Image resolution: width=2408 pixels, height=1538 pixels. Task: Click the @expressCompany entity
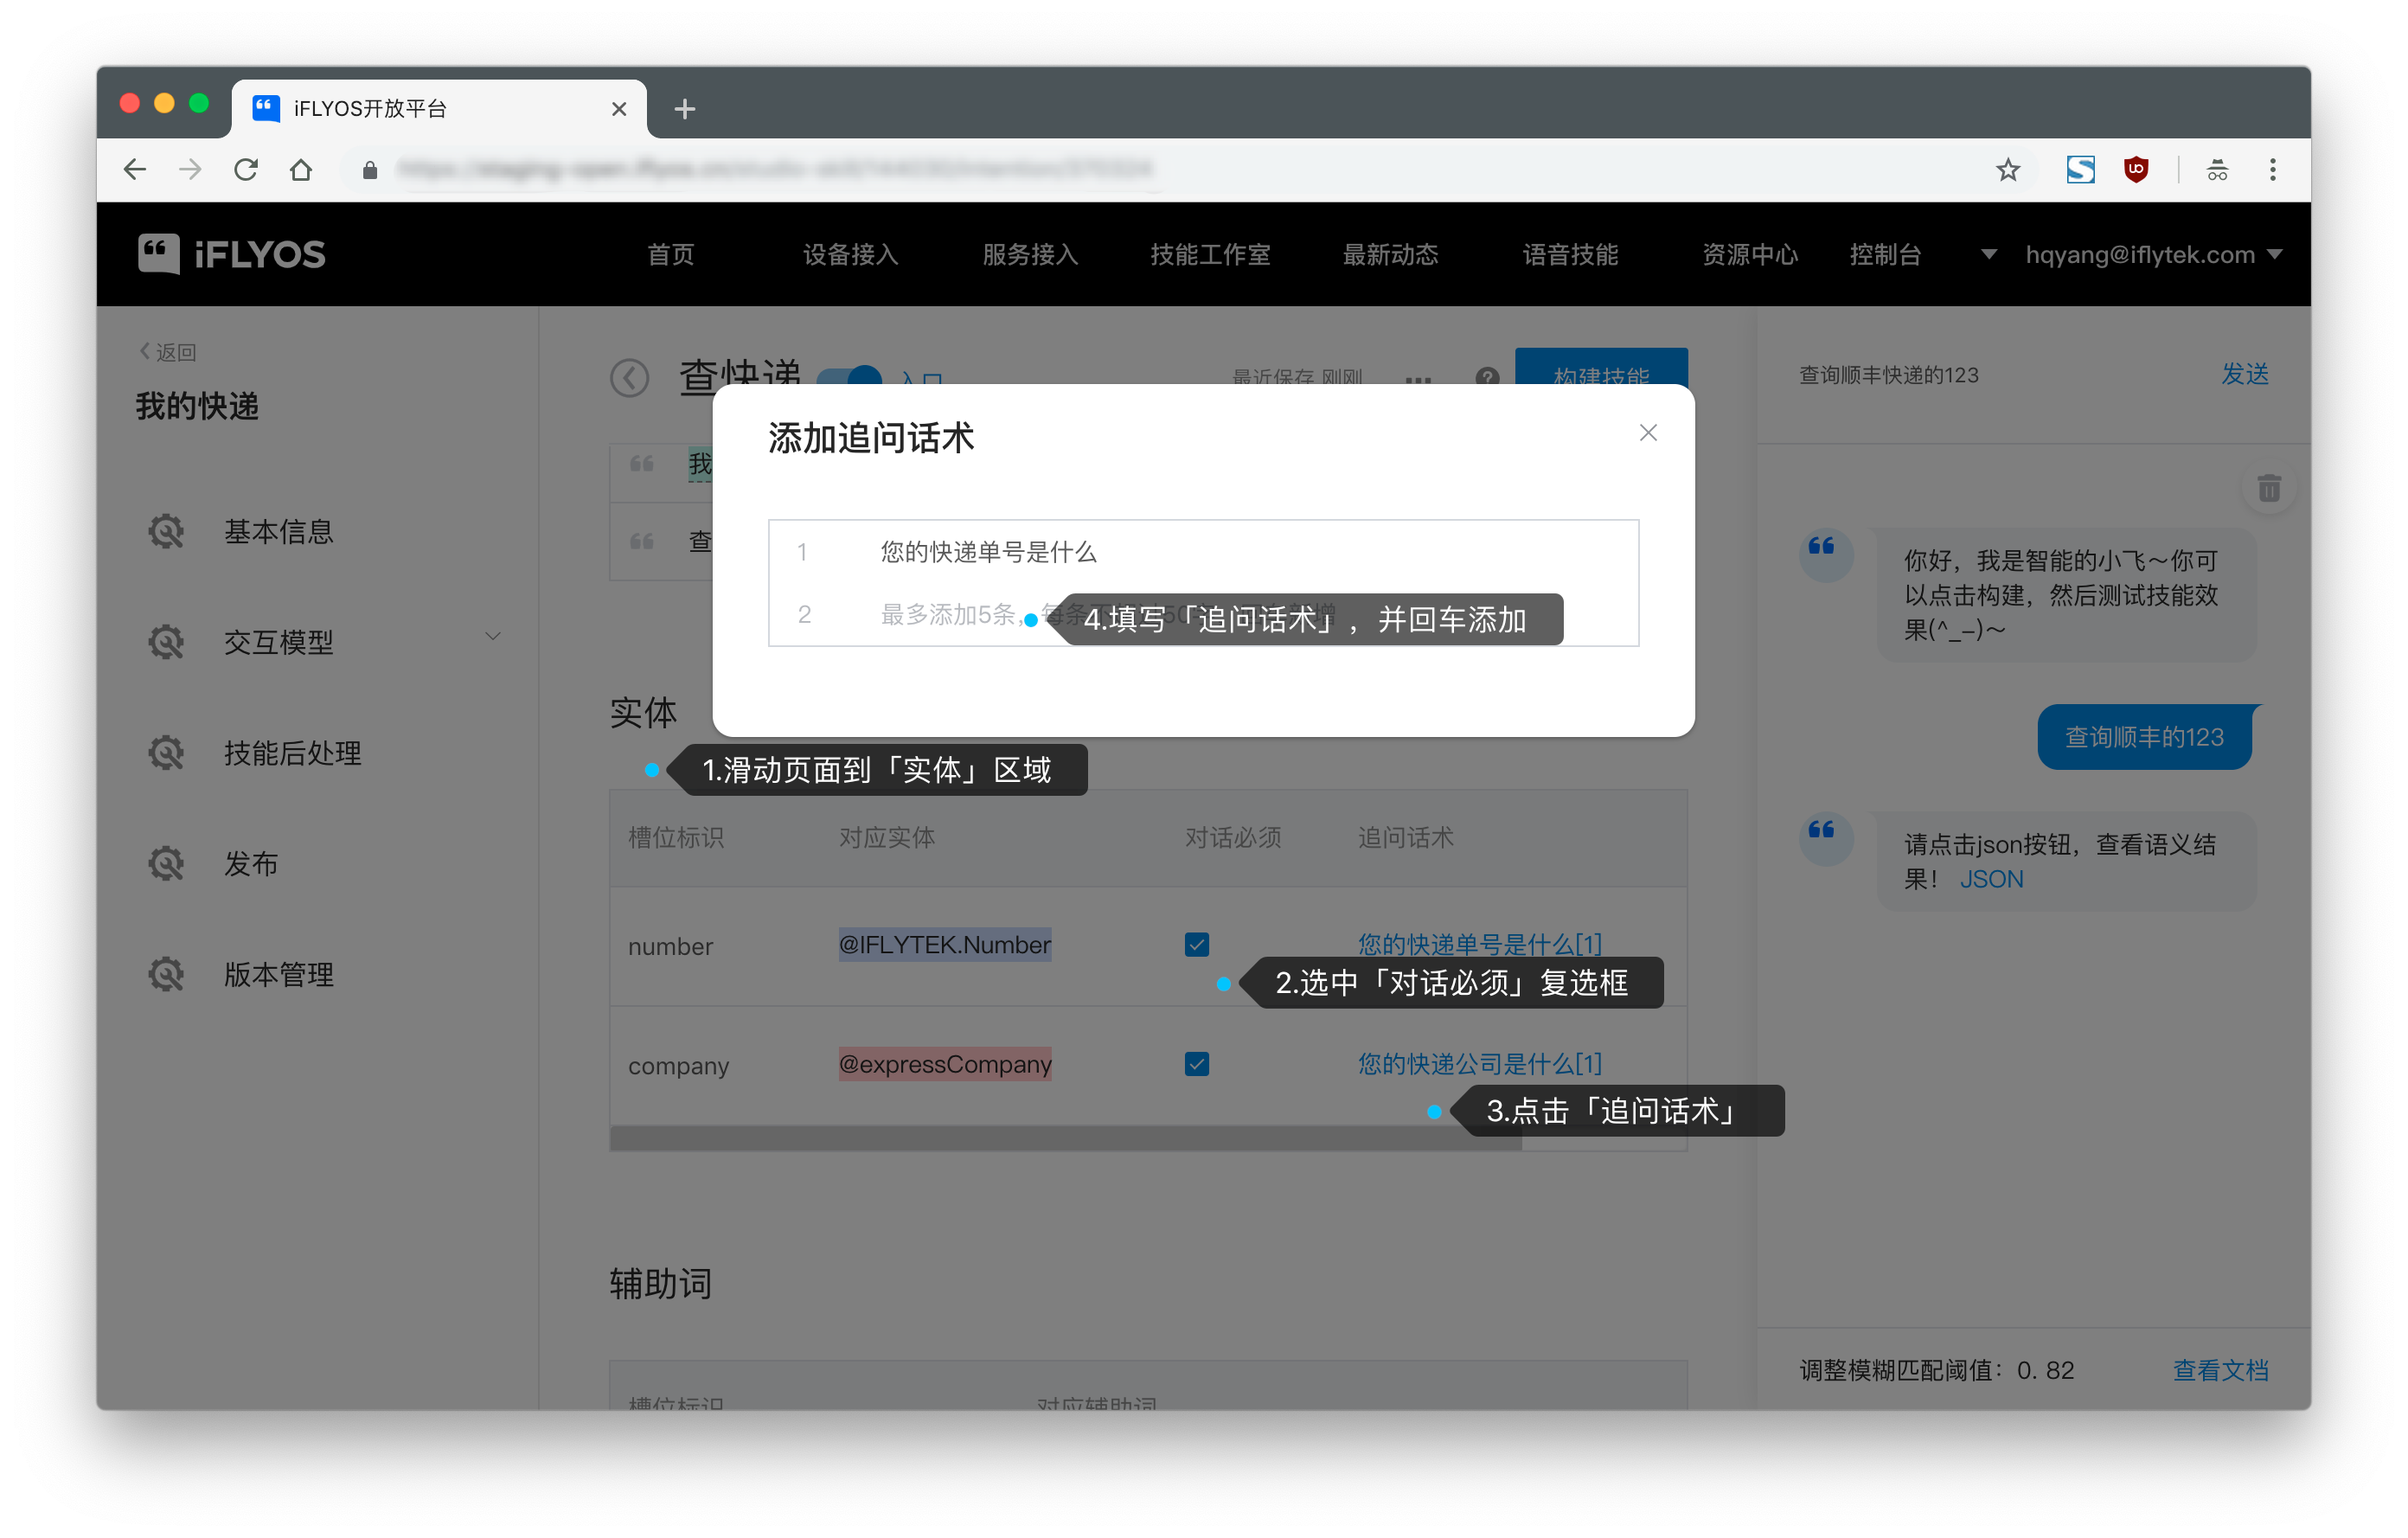944,1064
